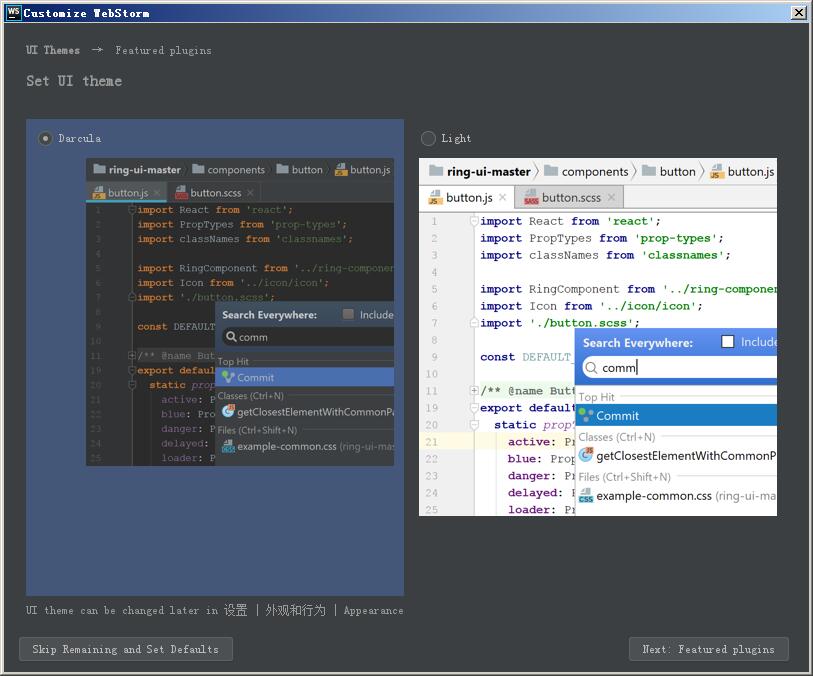813x676 pixels.
Task: Click the Featured plugins breadcrumb step
Action: [x=163, y=50]
